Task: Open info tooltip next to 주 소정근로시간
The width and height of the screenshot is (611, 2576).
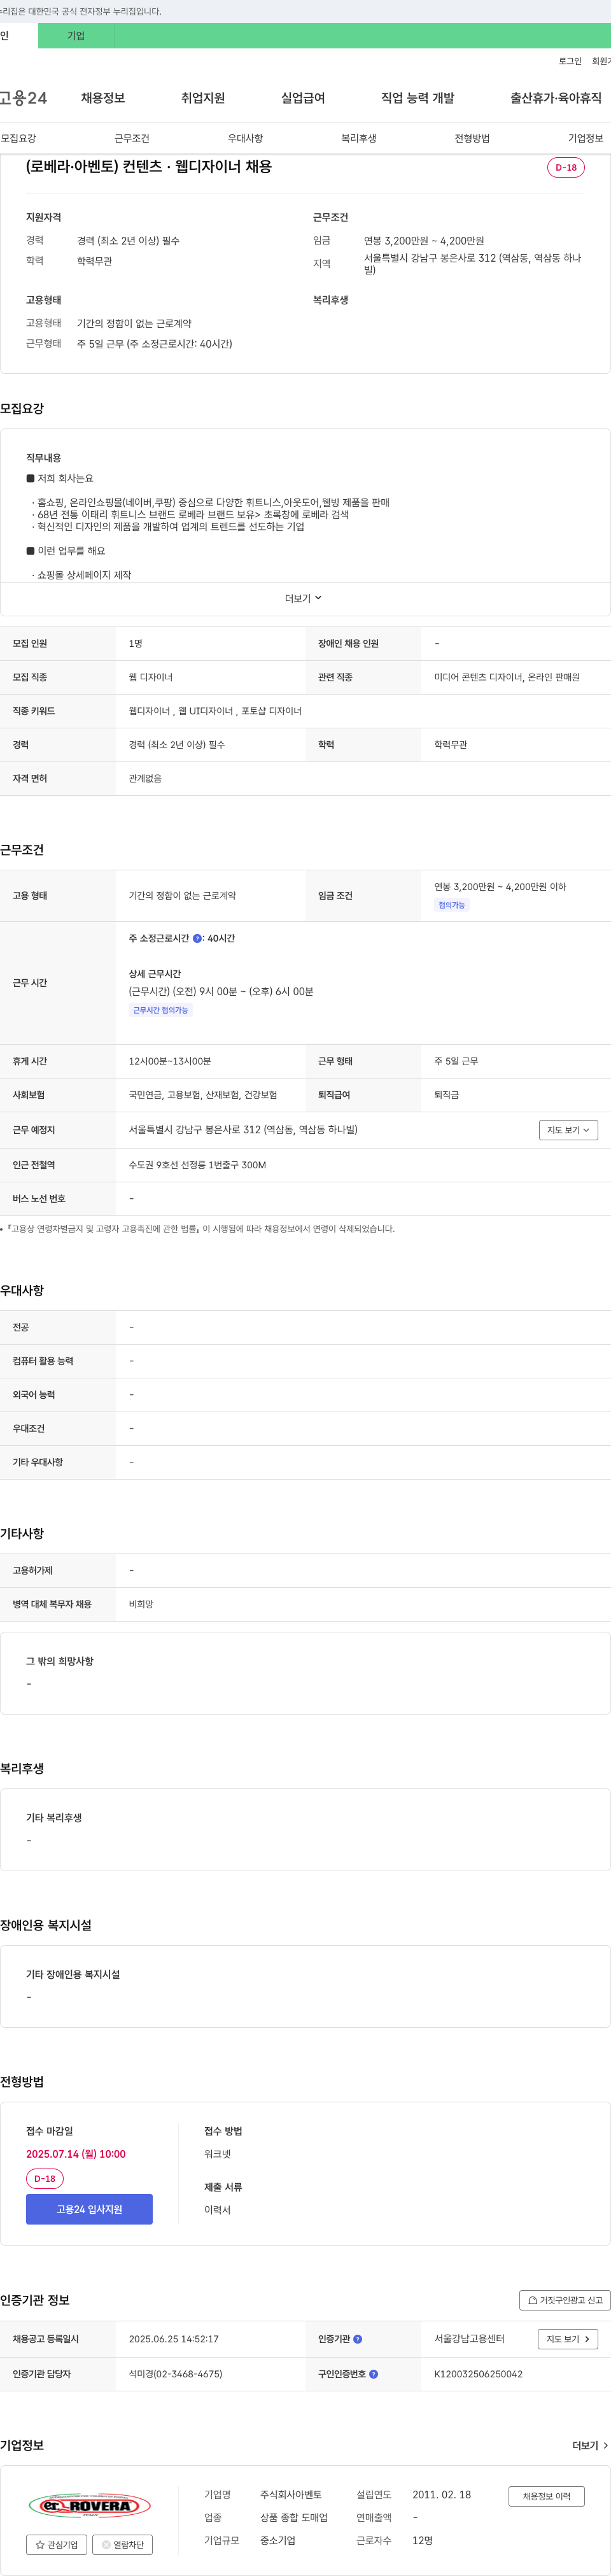Action: [x=197, y=938]
